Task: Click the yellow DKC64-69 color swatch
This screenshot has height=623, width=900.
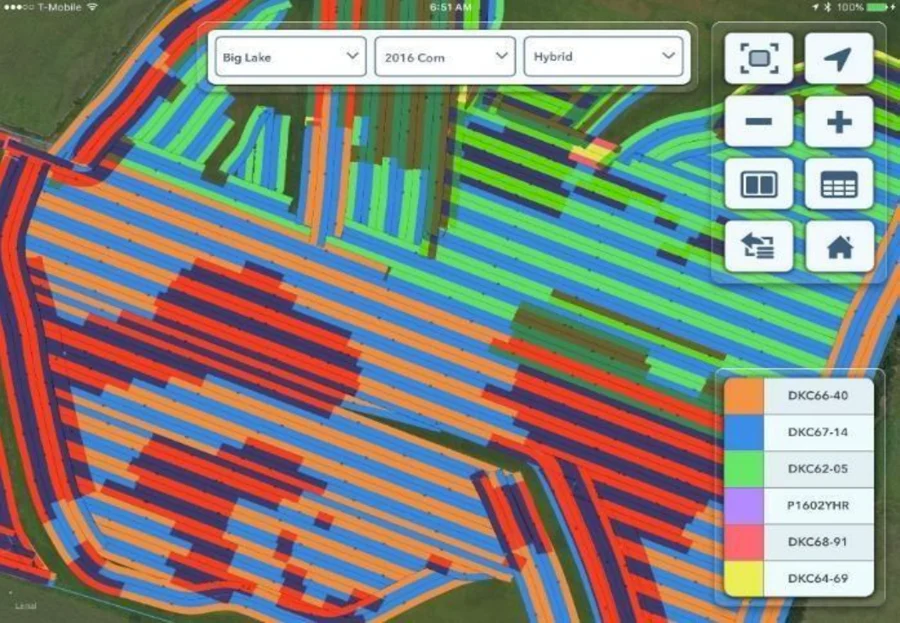Action: 743,578
